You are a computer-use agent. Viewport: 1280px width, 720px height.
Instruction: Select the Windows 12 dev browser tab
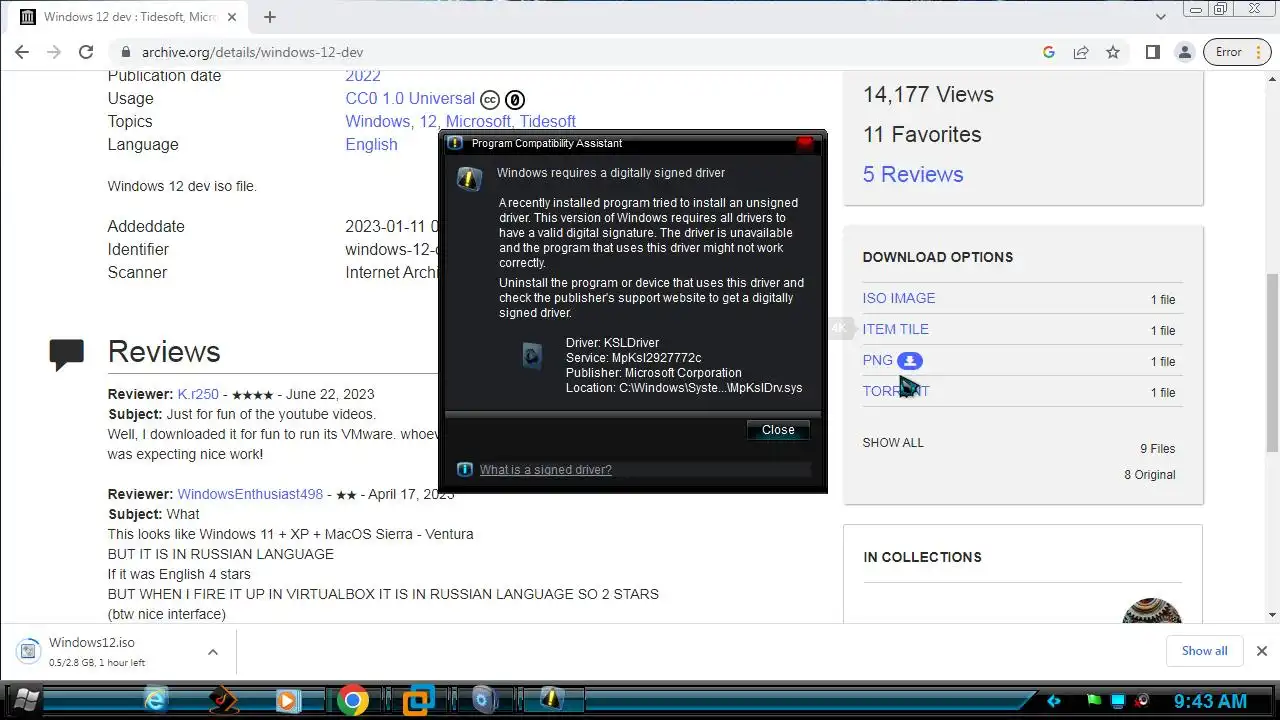point(129,17)
